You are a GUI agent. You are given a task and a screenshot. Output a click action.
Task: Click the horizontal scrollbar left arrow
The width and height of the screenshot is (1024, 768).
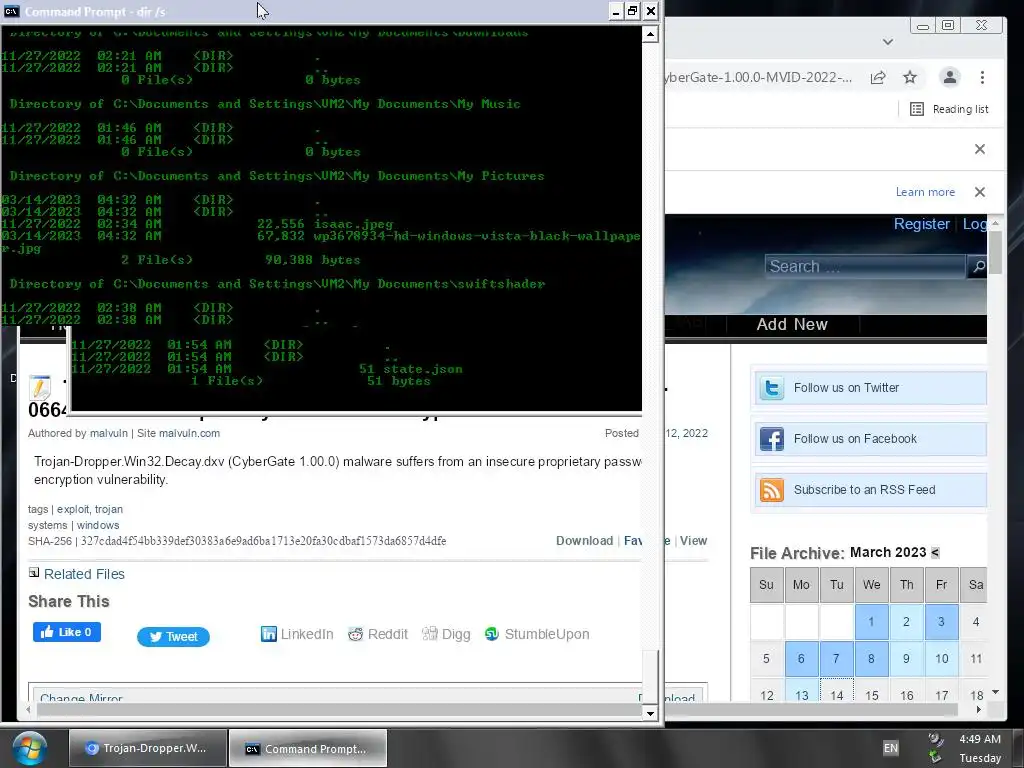click(27, 709)
